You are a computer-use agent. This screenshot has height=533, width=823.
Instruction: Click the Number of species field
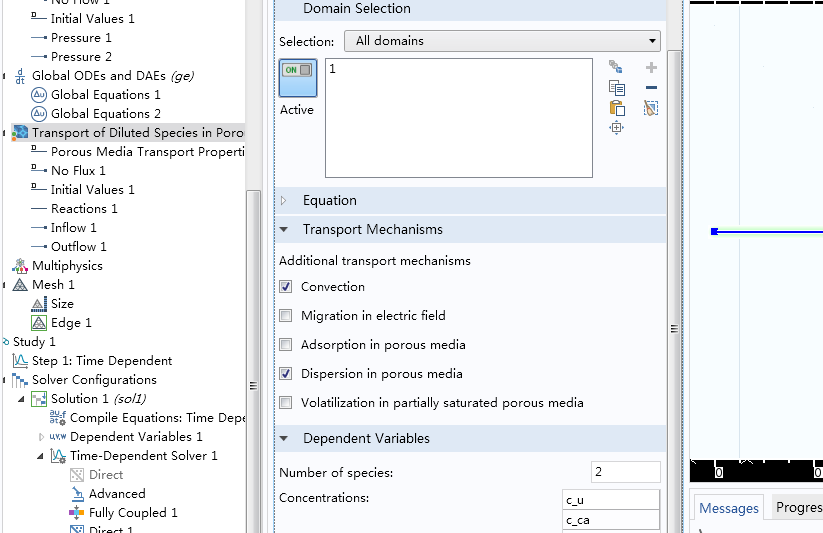click(x=625, y=473)
